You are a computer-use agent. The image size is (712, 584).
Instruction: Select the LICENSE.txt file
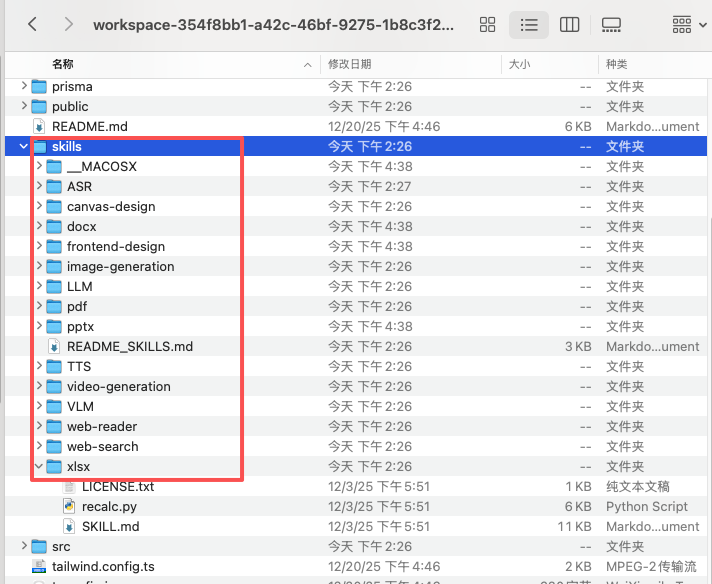click(117, 486)
